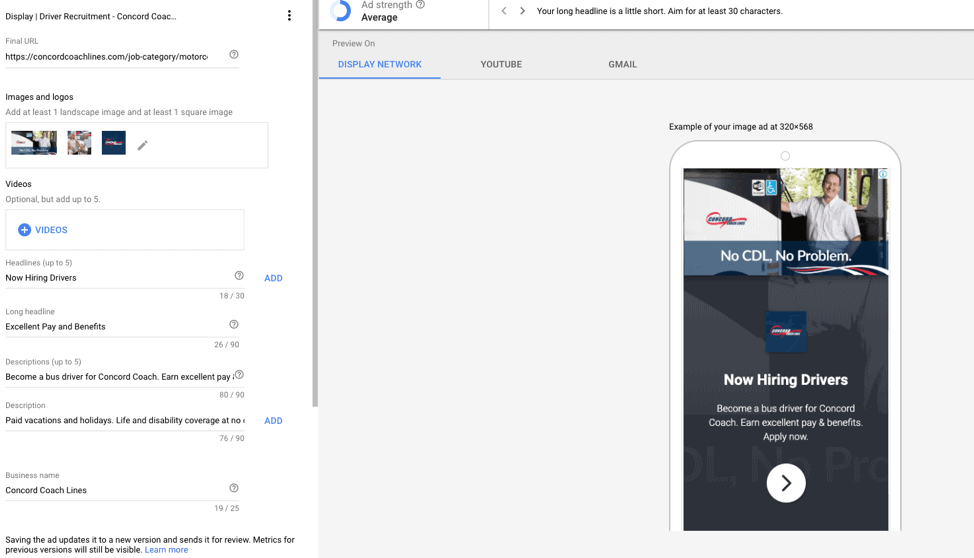Open help icon beside Final URL field

[x=234, y=55]
